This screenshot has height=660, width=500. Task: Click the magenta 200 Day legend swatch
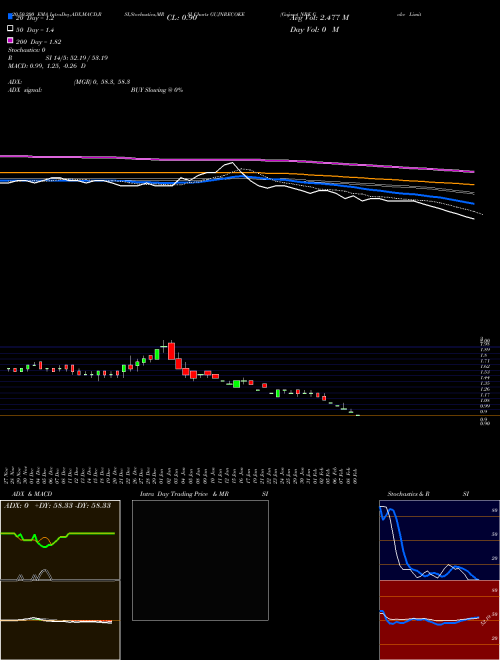point(10,40)
